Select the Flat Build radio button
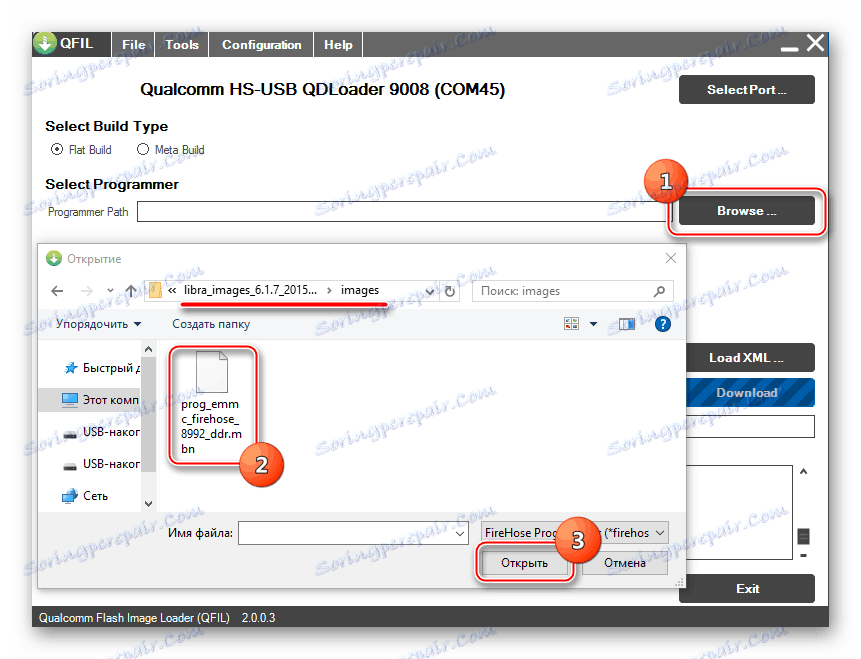 [58, 149]
